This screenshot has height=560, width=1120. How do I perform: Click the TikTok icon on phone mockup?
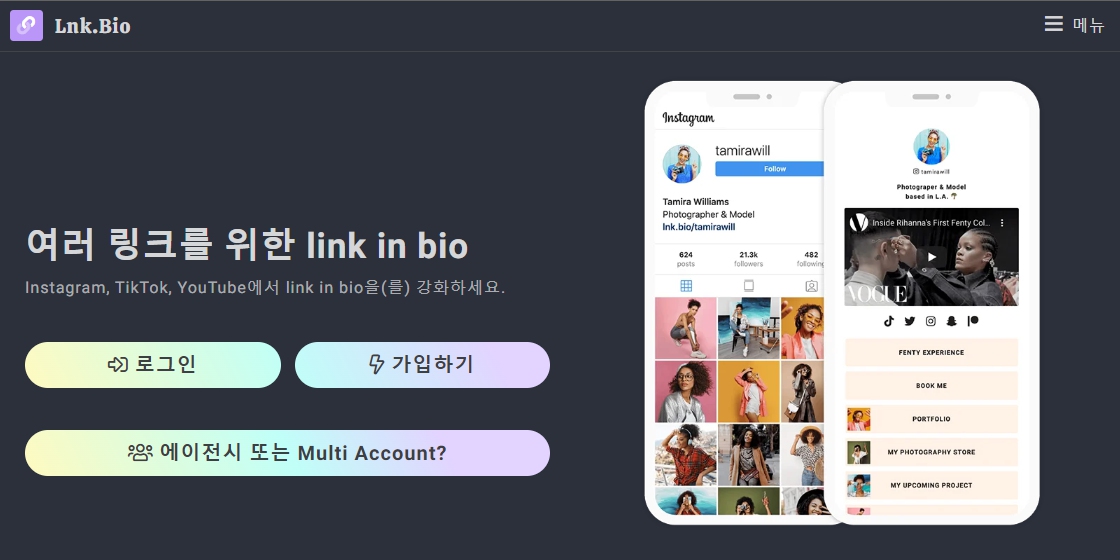pyautogui.click(x=889, y=321)
